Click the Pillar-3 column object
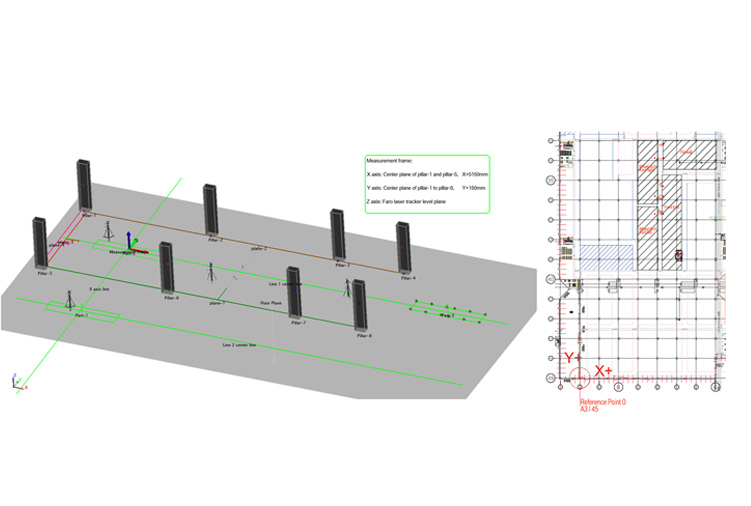The image size is (751, 506). coord(339,235)
